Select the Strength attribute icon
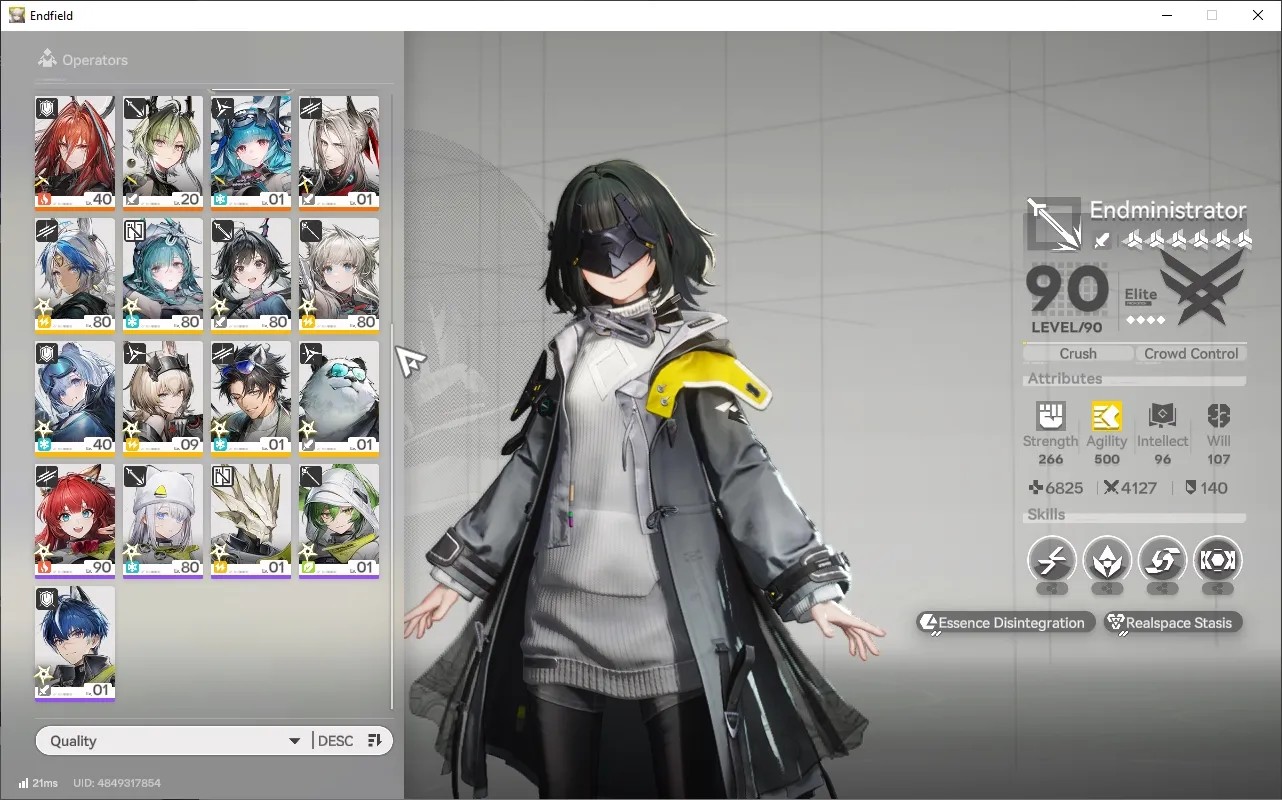The width and height of the screenshot is (1282, 800). (x=1050, y=416)
